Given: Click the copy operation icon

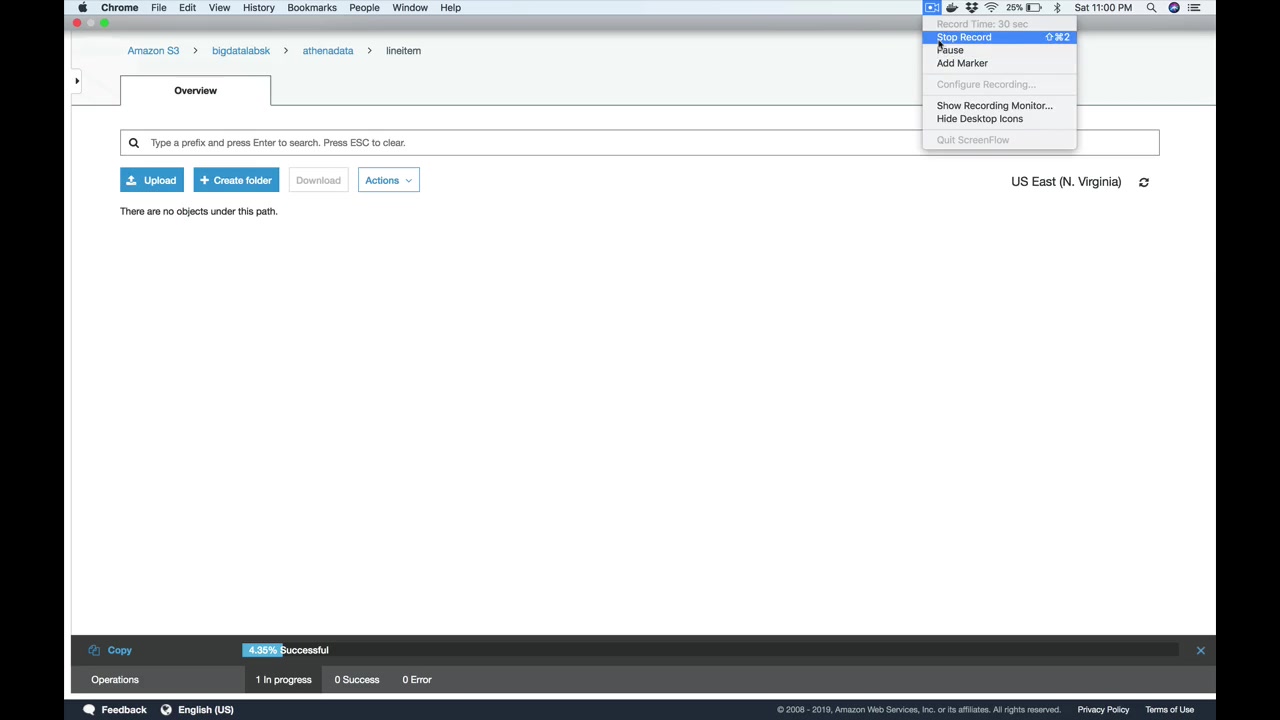Looking at the screenshot, I should pyautogui.click(x=94, y=650).
